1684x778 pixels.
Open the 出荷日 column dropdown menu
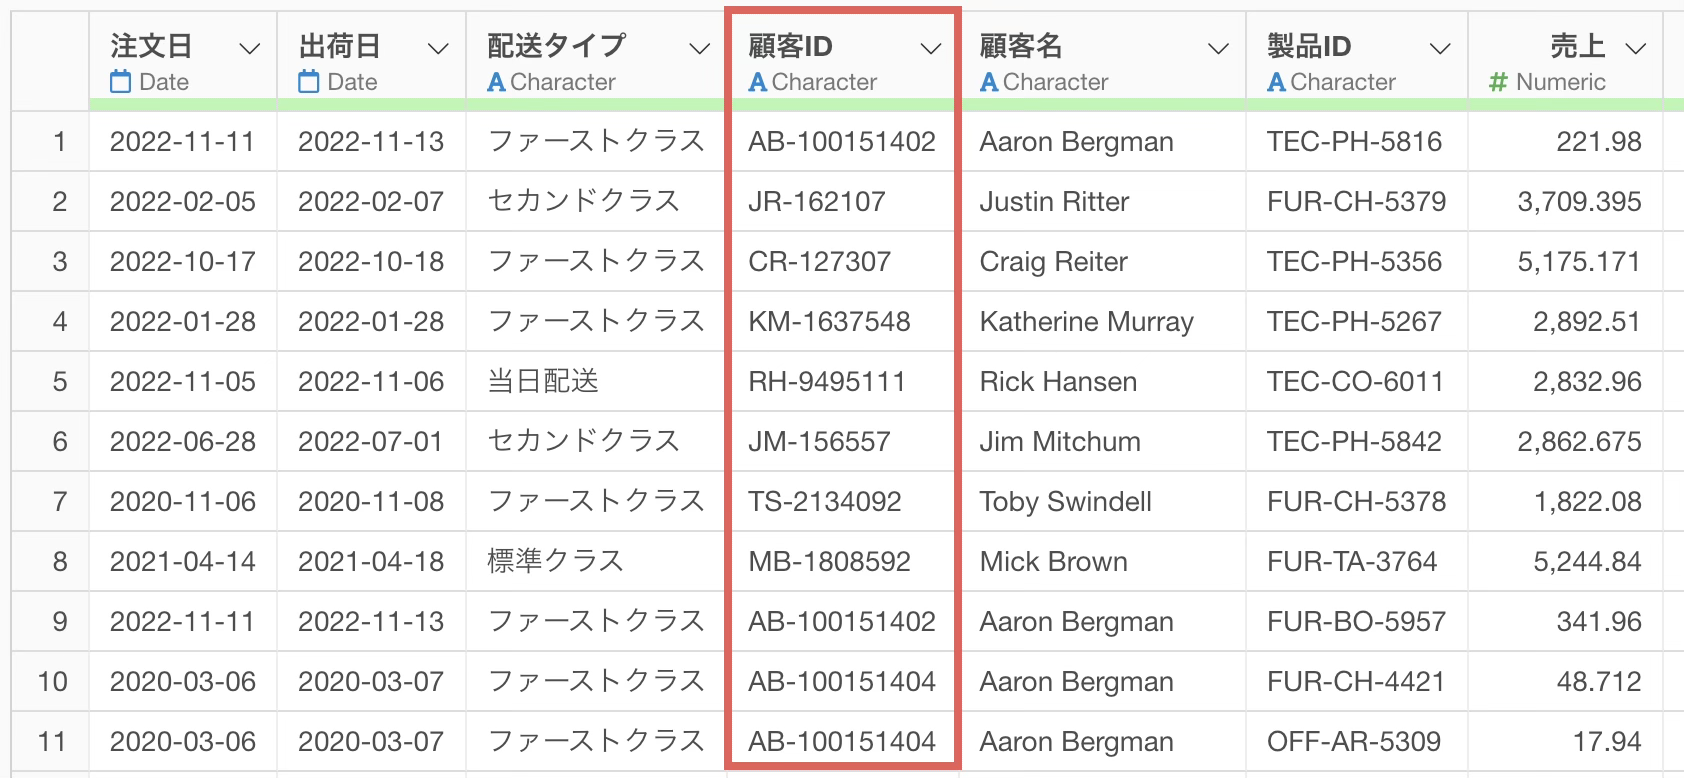pos(438,48)
